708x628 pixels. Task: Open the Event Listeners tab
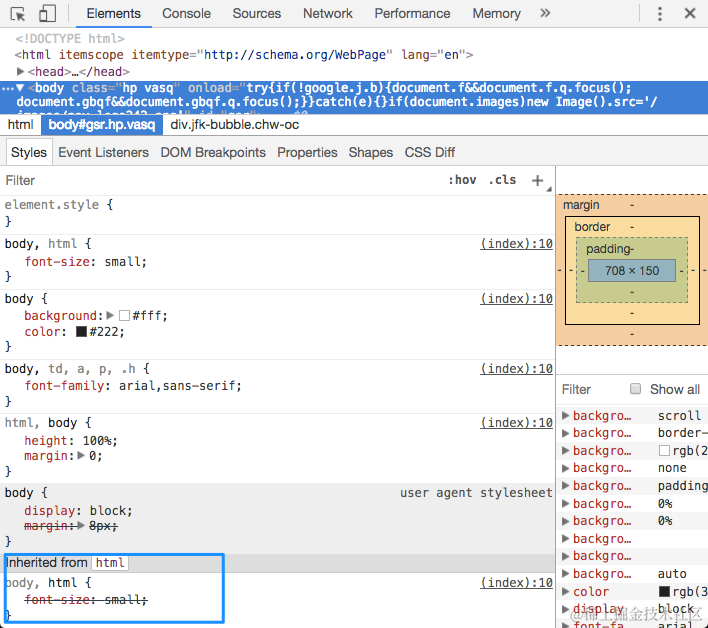(103, 153)
